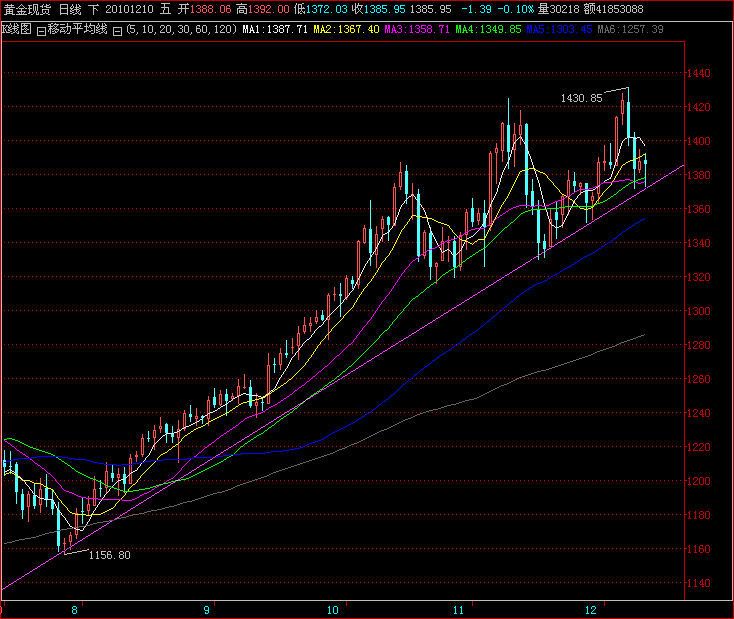Viewport: 734px width, 619px height.
Task: Click the 1440 price axis label
Action: click(699, 73)
